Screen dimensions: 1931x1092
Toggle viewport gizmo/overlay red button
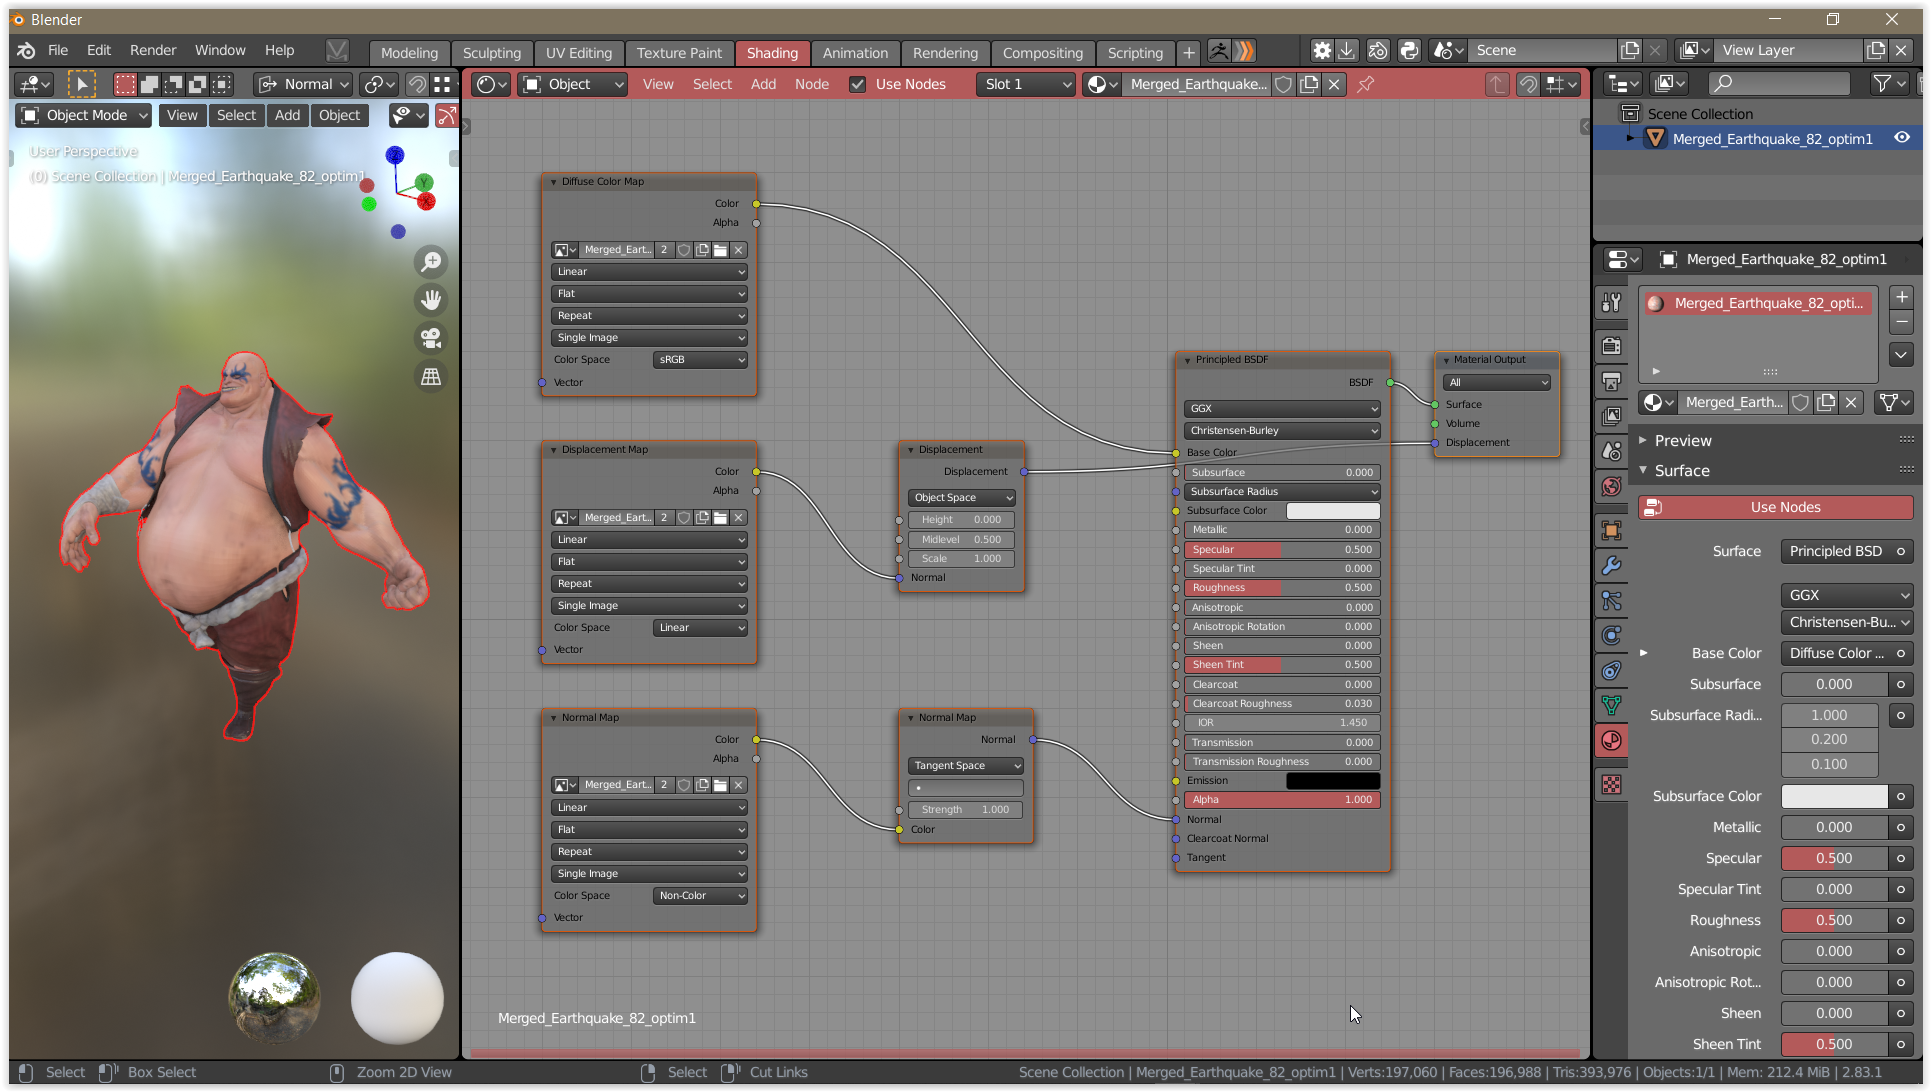click(447, 116)
